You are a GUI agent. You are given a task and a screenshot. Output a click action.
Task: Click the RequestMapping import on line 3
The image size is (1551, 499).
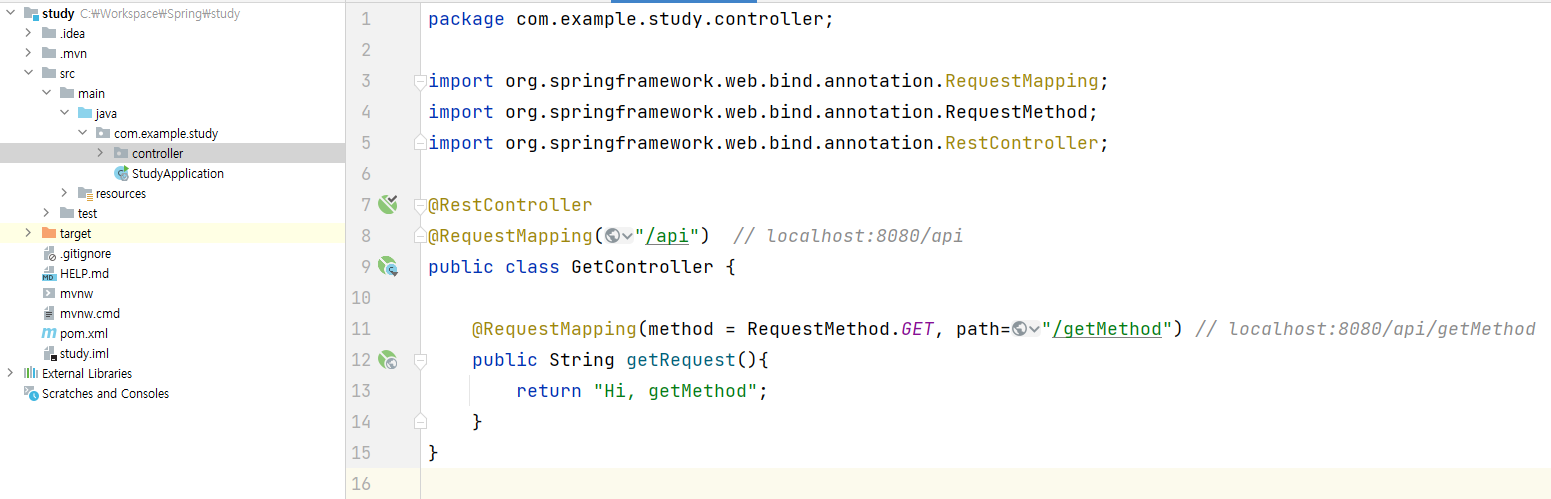click(1021, 81)
